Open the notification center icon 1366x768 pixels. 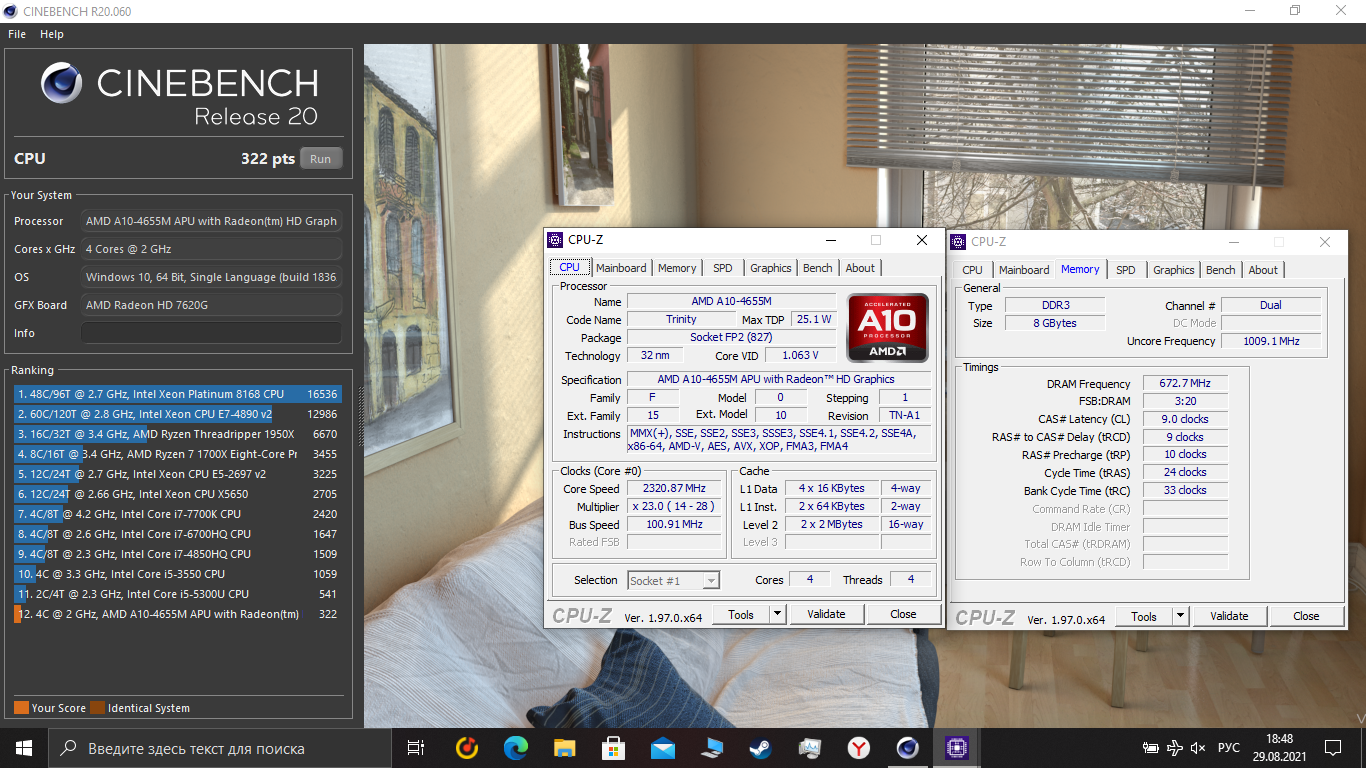click(1333, 747)
